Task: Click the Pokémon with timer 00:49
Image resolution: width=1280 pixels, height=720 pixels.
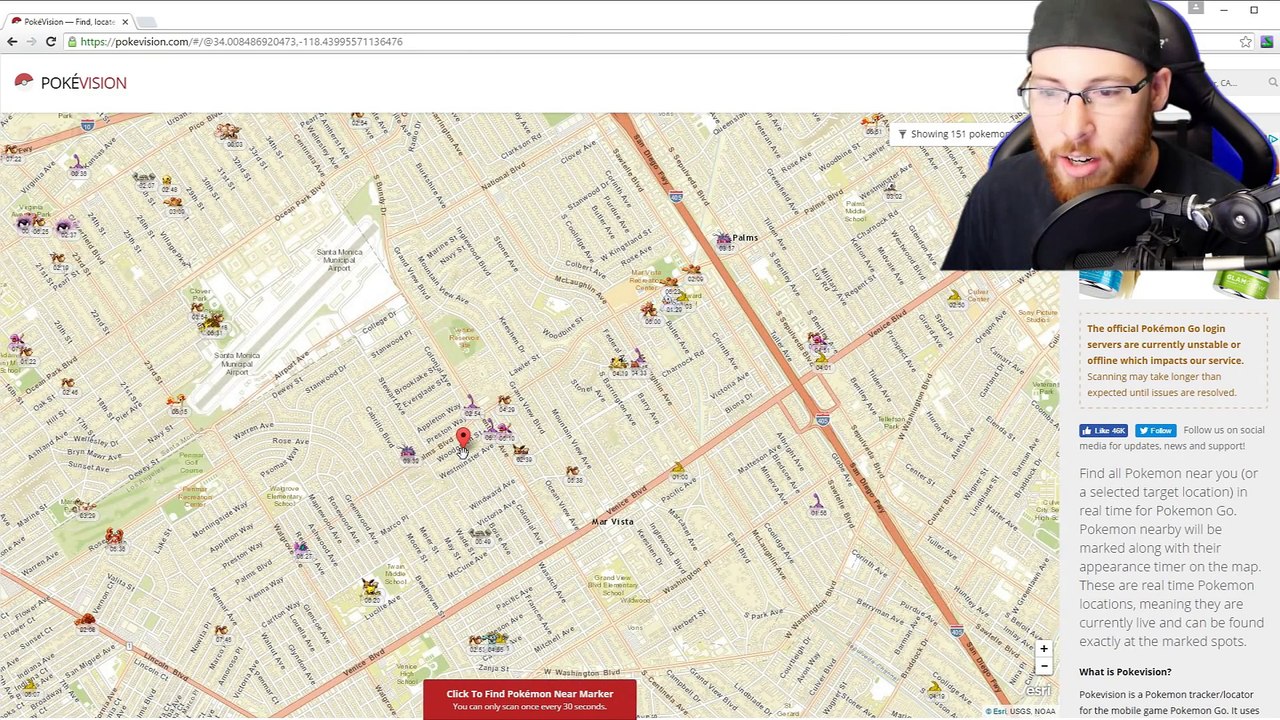Action: [x=482, y=535]
